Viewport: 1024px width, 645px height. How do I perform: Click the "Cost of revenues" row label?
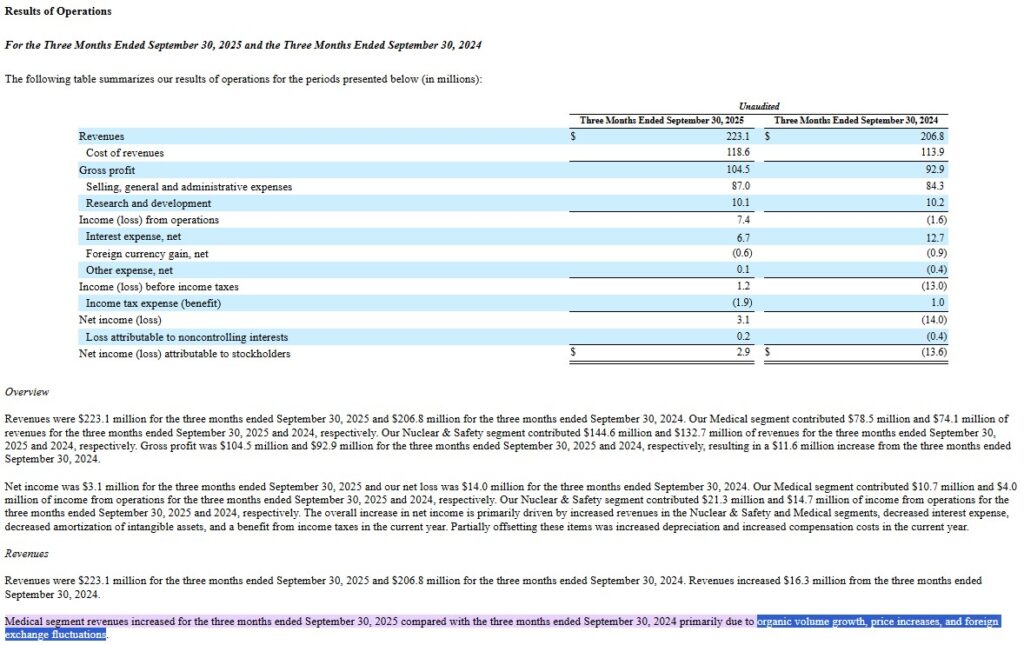click(124, 153)
